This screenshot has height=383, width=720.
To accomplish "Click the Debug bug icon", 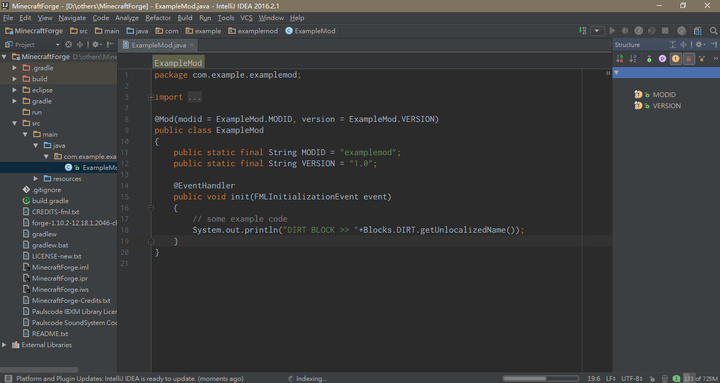I will coord(625,31).
